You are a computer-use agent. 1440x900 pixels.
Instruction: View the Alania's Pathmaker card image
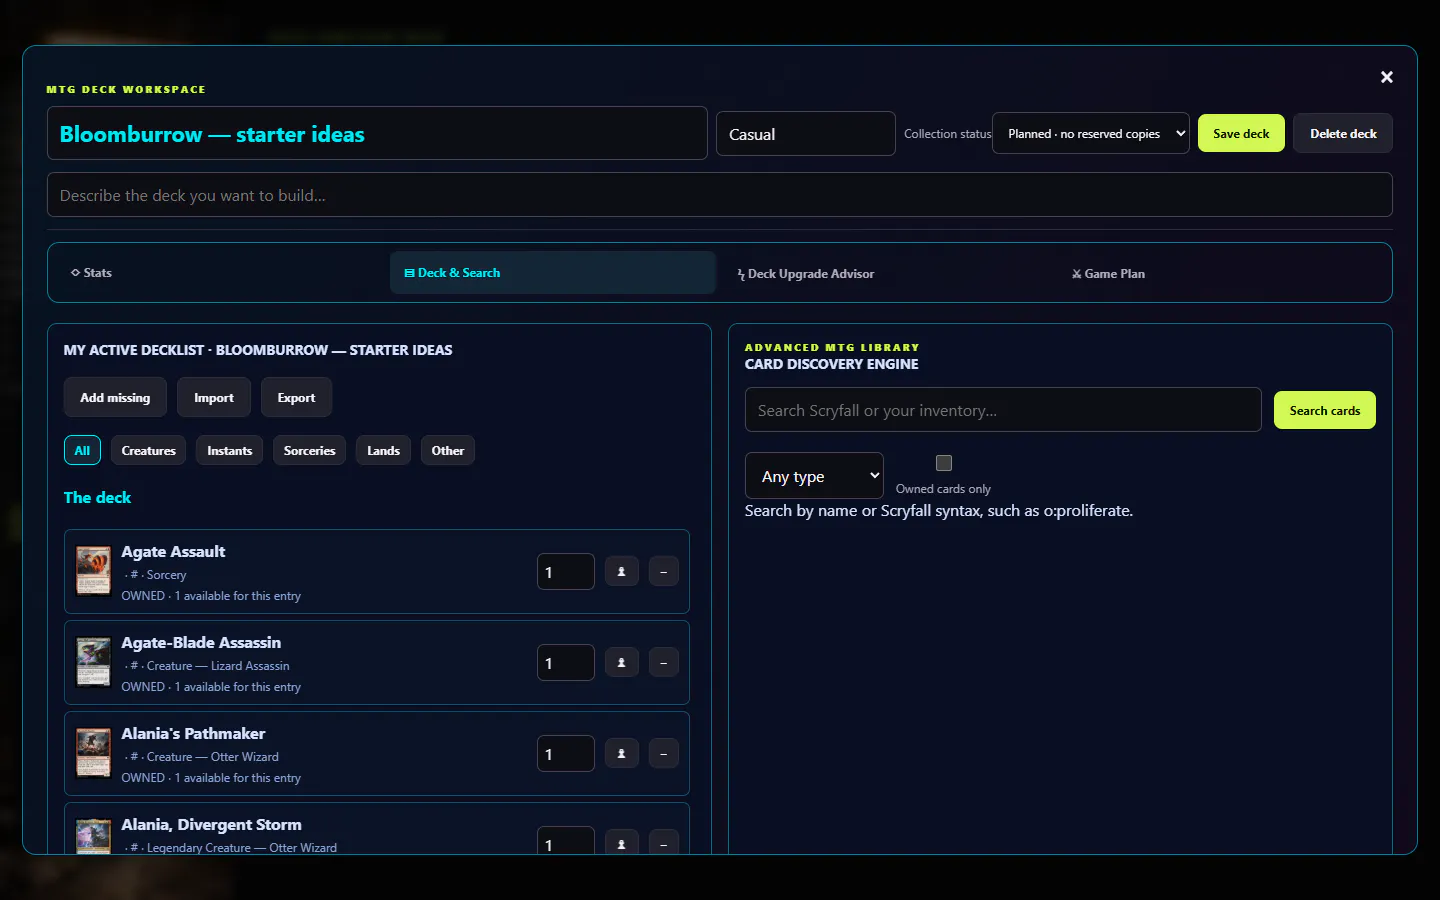point(94,753)
